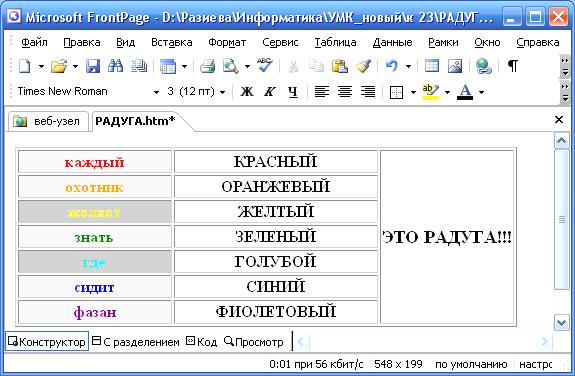
Task: Align text right
Action: point(368,92)
